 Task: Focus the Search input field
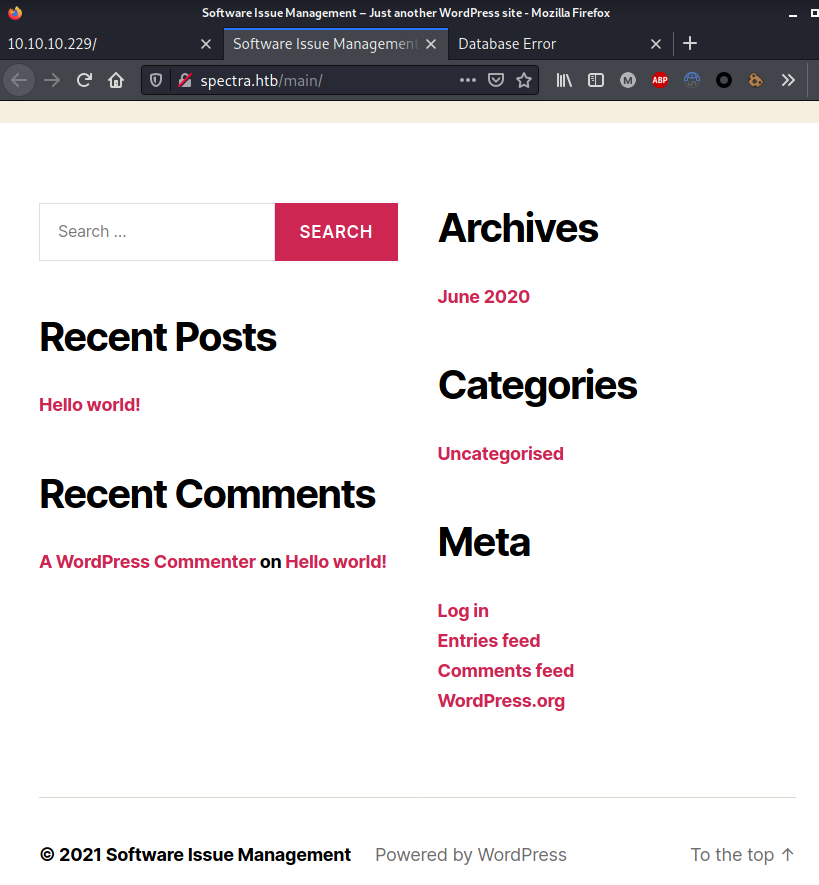[157, 232]
